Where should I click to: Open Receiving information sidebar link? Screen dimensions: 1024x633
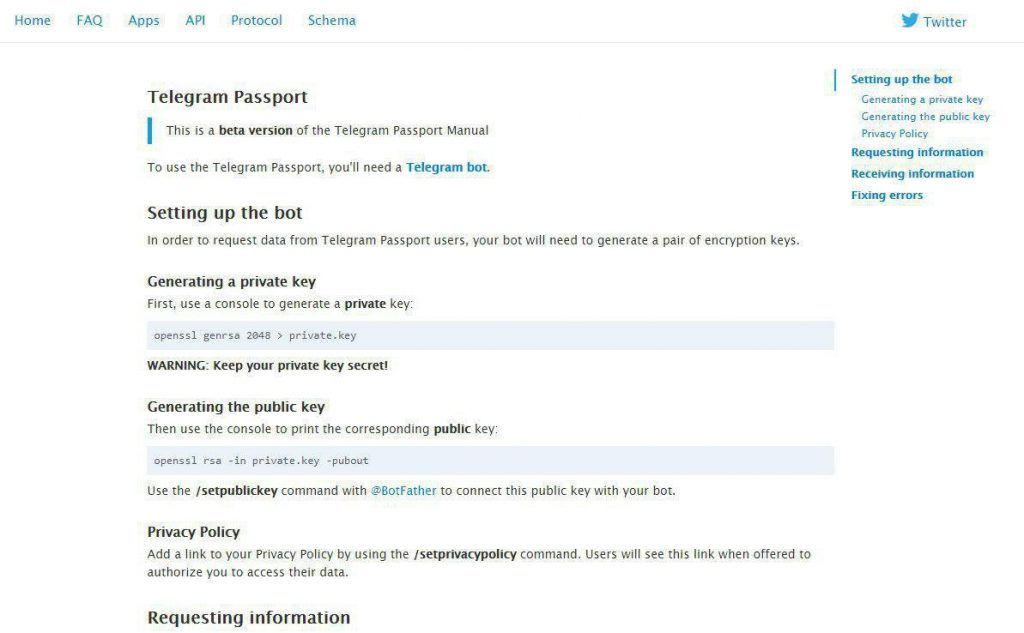click(912, 174)
